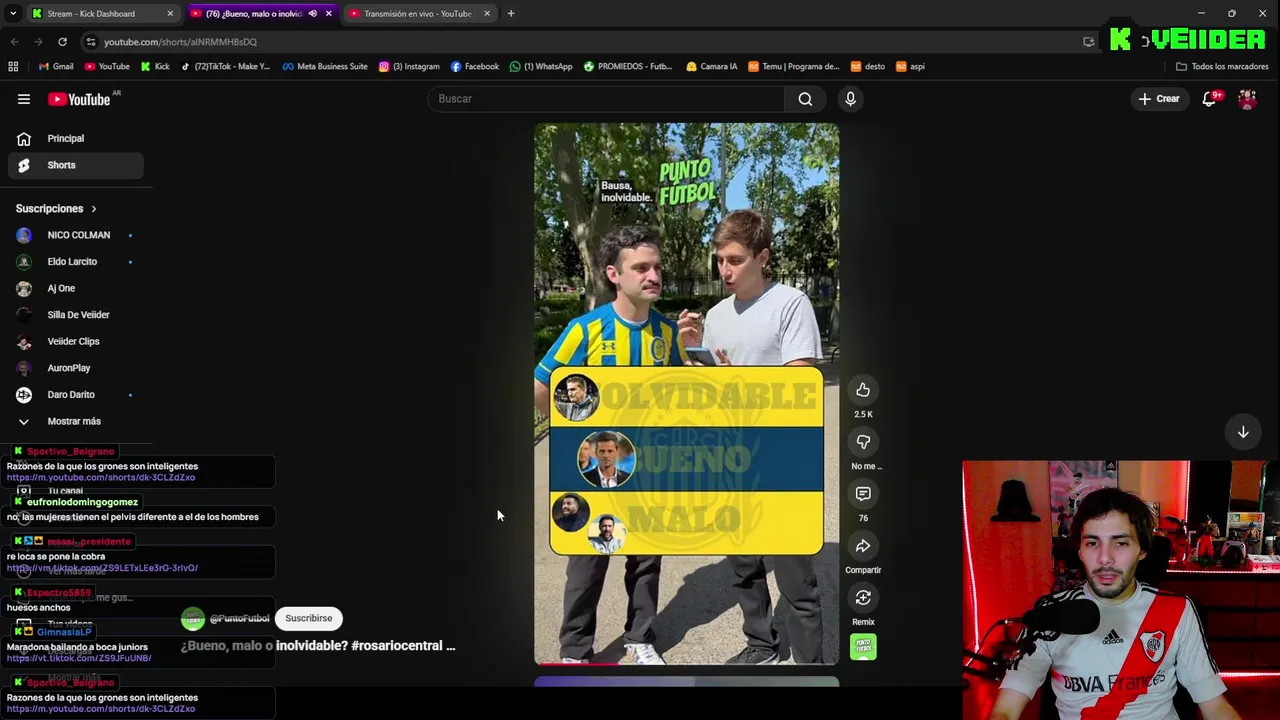Open the Gmail bookmark
Image resolution: width=1280 pixels, height=720 pixels.
pos(56,67)
